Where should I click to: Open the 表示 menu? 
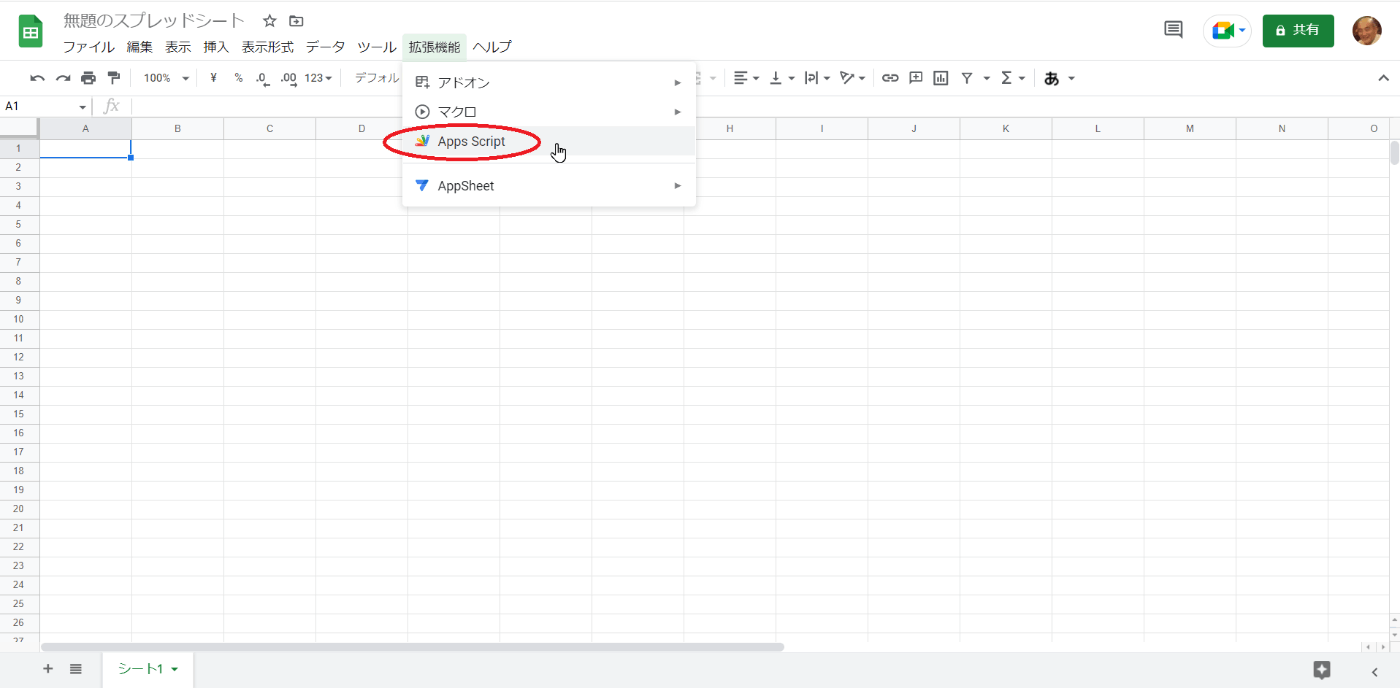(178, 47)
